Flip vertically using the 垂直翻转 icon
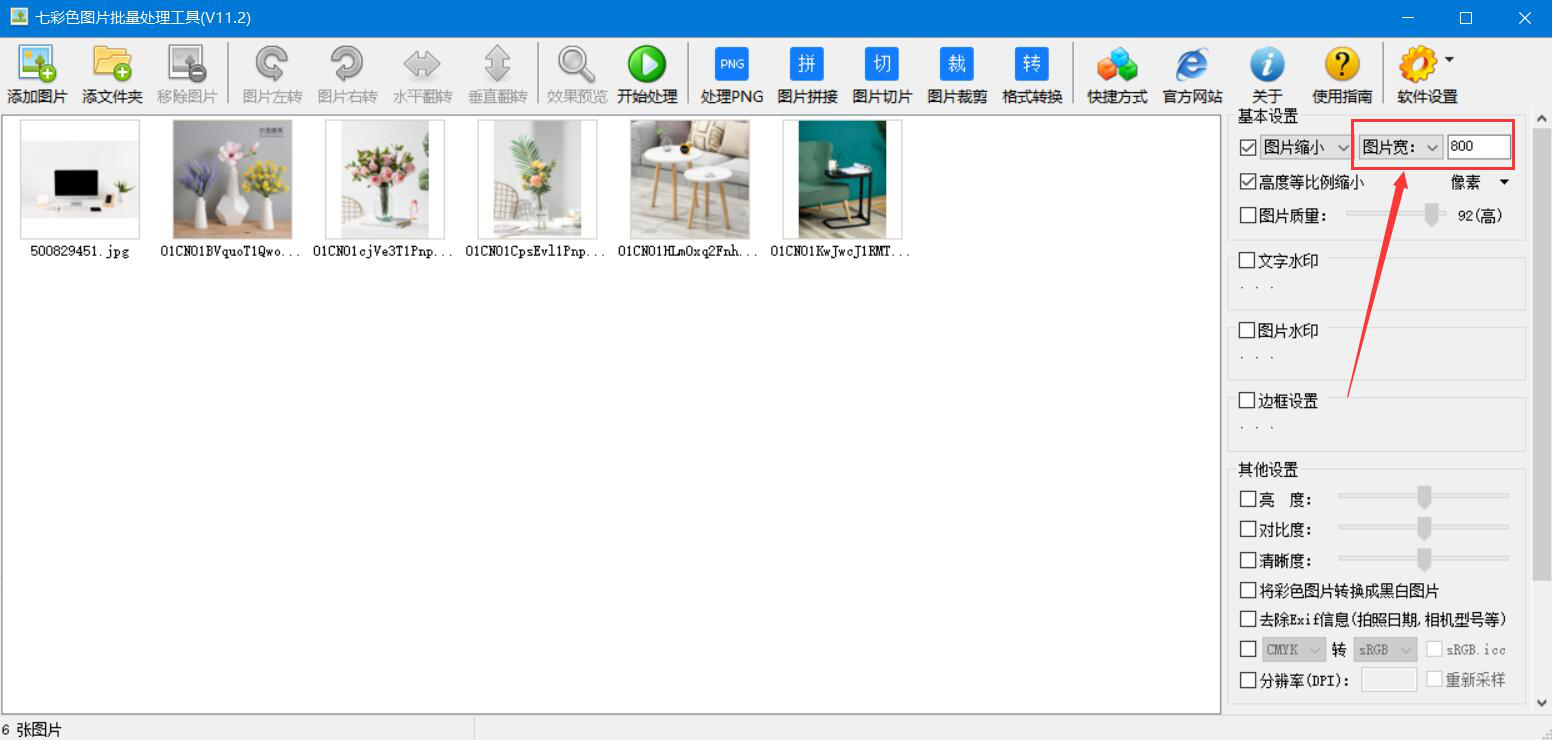 (x=497, y=64)
